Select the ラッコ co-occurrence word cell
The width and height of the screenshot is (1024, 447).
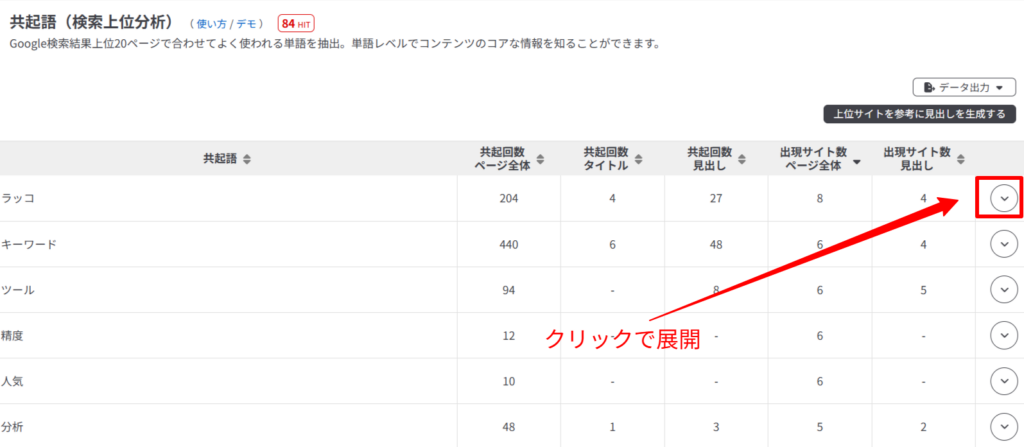[x=18, y=199]
